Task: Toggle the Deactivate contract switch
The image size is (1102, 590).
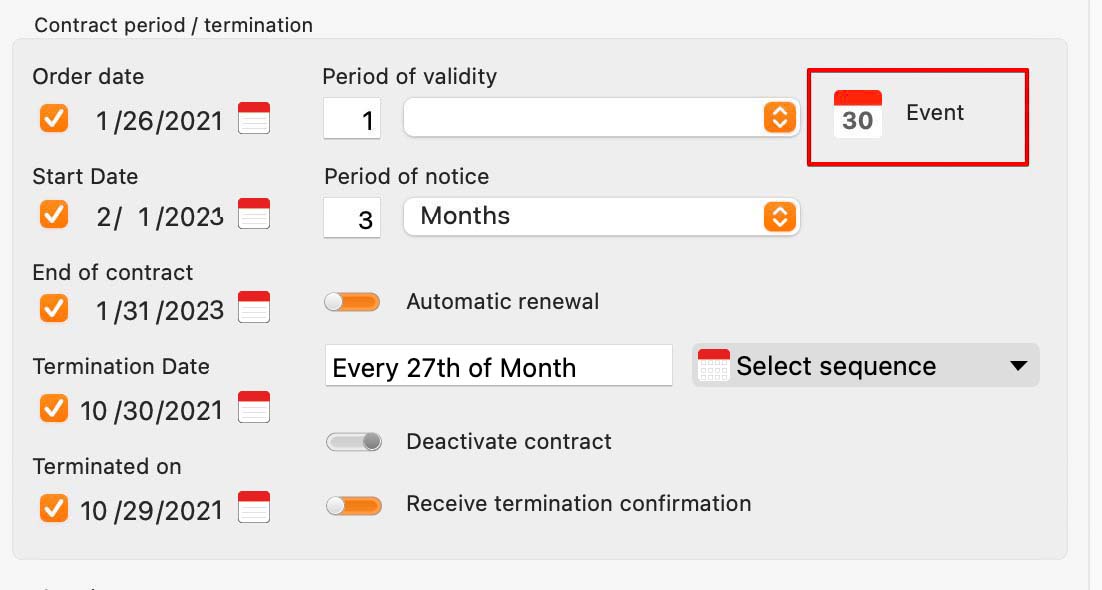Action: 354,442
